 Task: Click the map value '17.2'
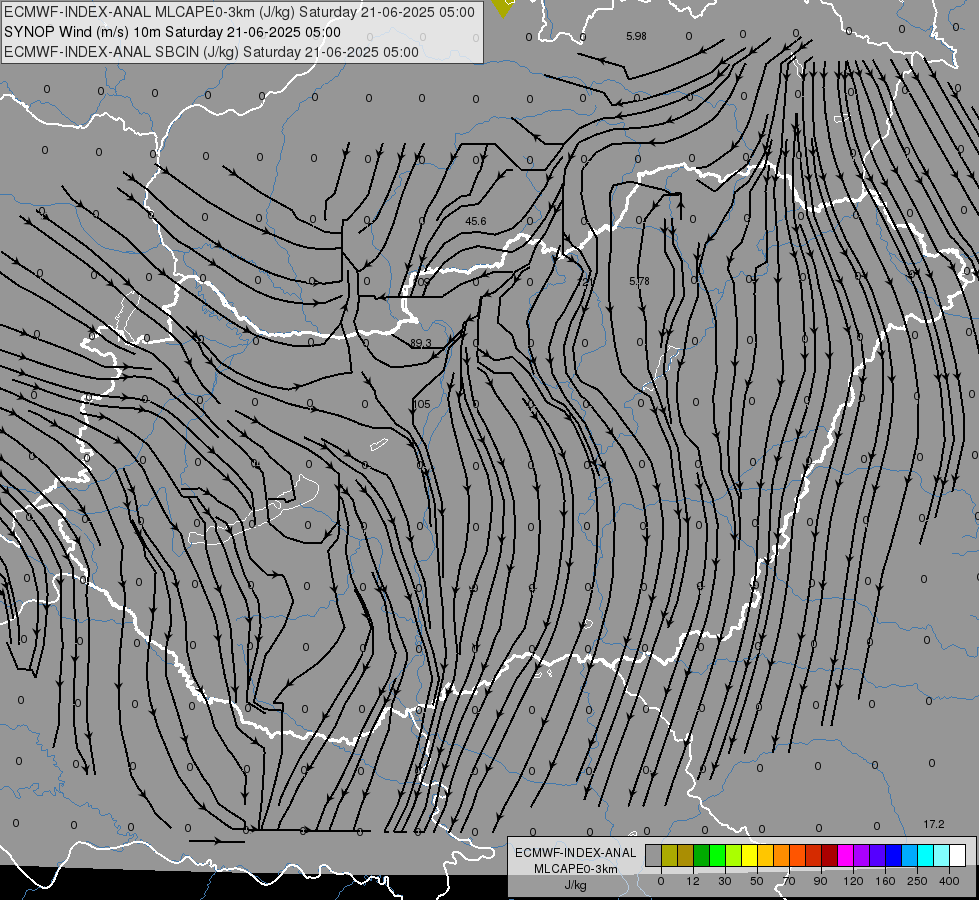click(x=934, y=824)
